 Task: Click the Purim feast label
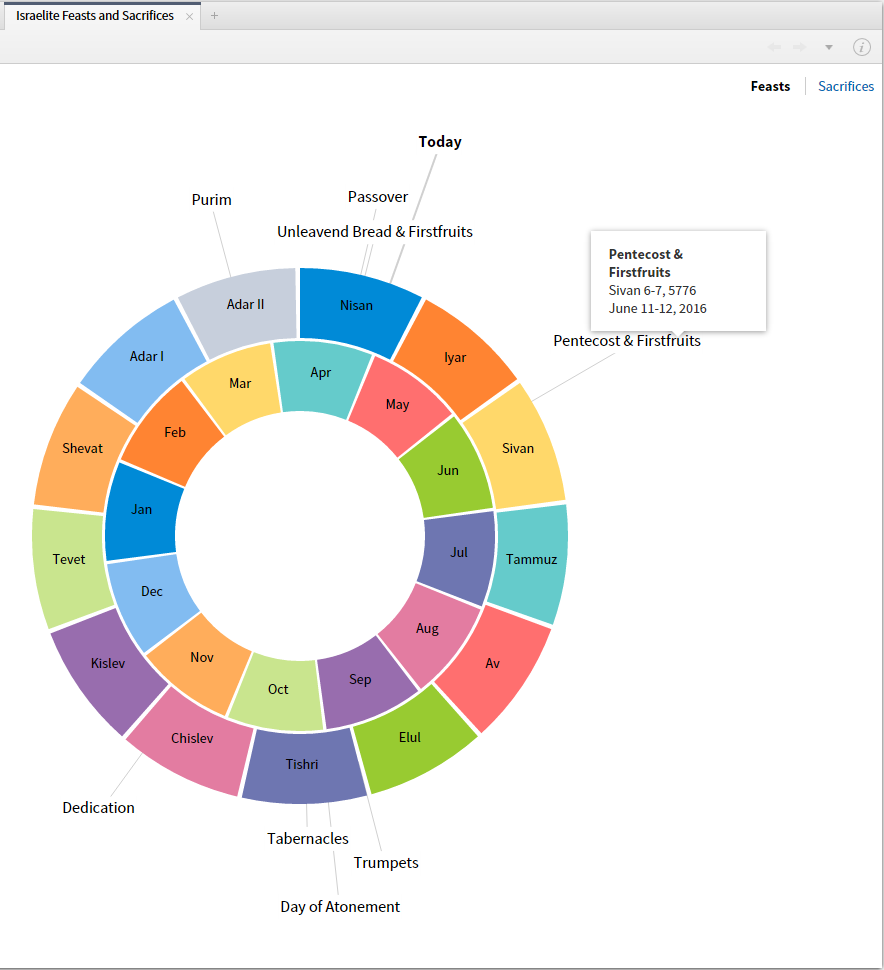click(212, 200)
